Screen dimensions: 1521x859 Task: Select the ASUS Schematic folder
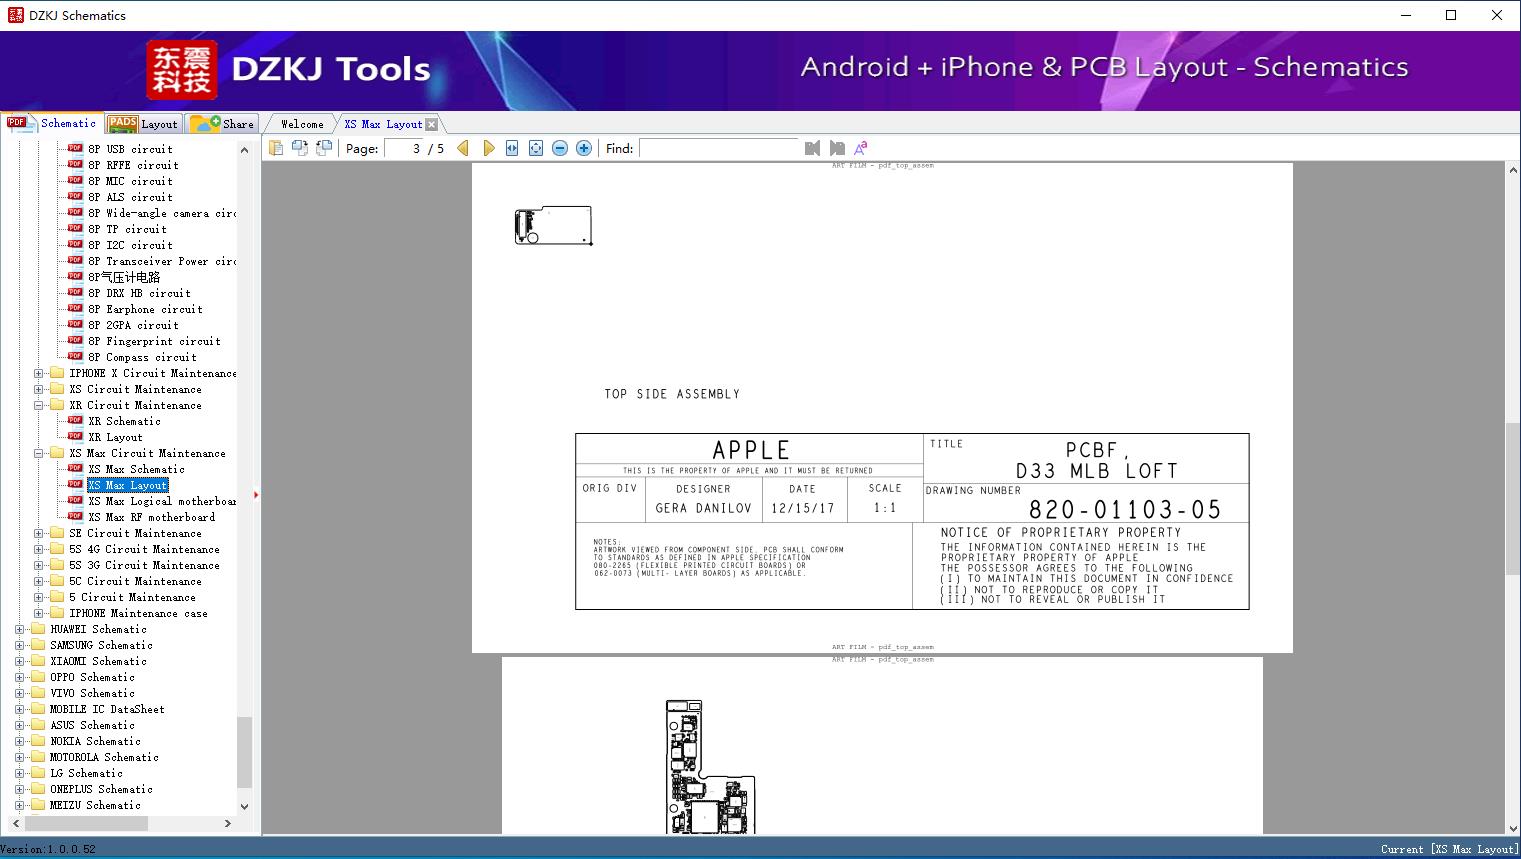tap(92, 725)
